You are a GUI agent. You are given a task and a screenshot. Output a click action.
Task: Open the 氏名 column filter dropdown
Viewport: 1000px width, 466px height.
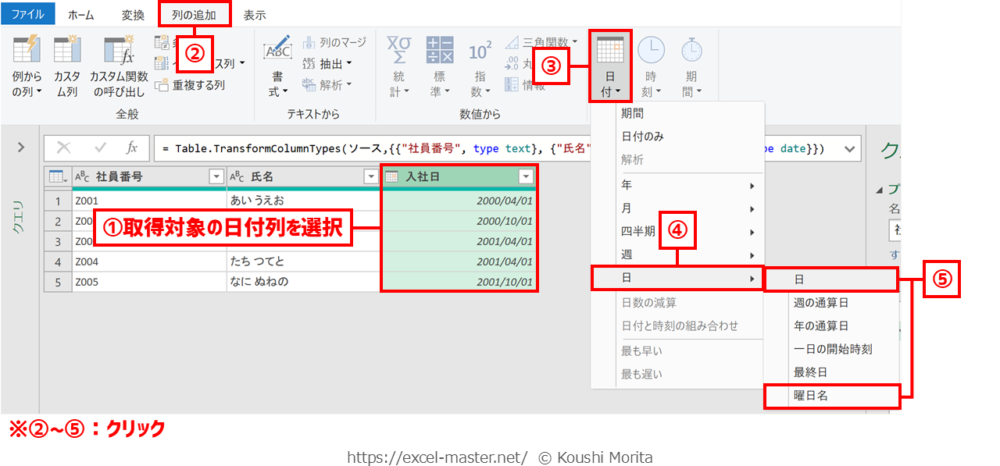coord(369,177)
